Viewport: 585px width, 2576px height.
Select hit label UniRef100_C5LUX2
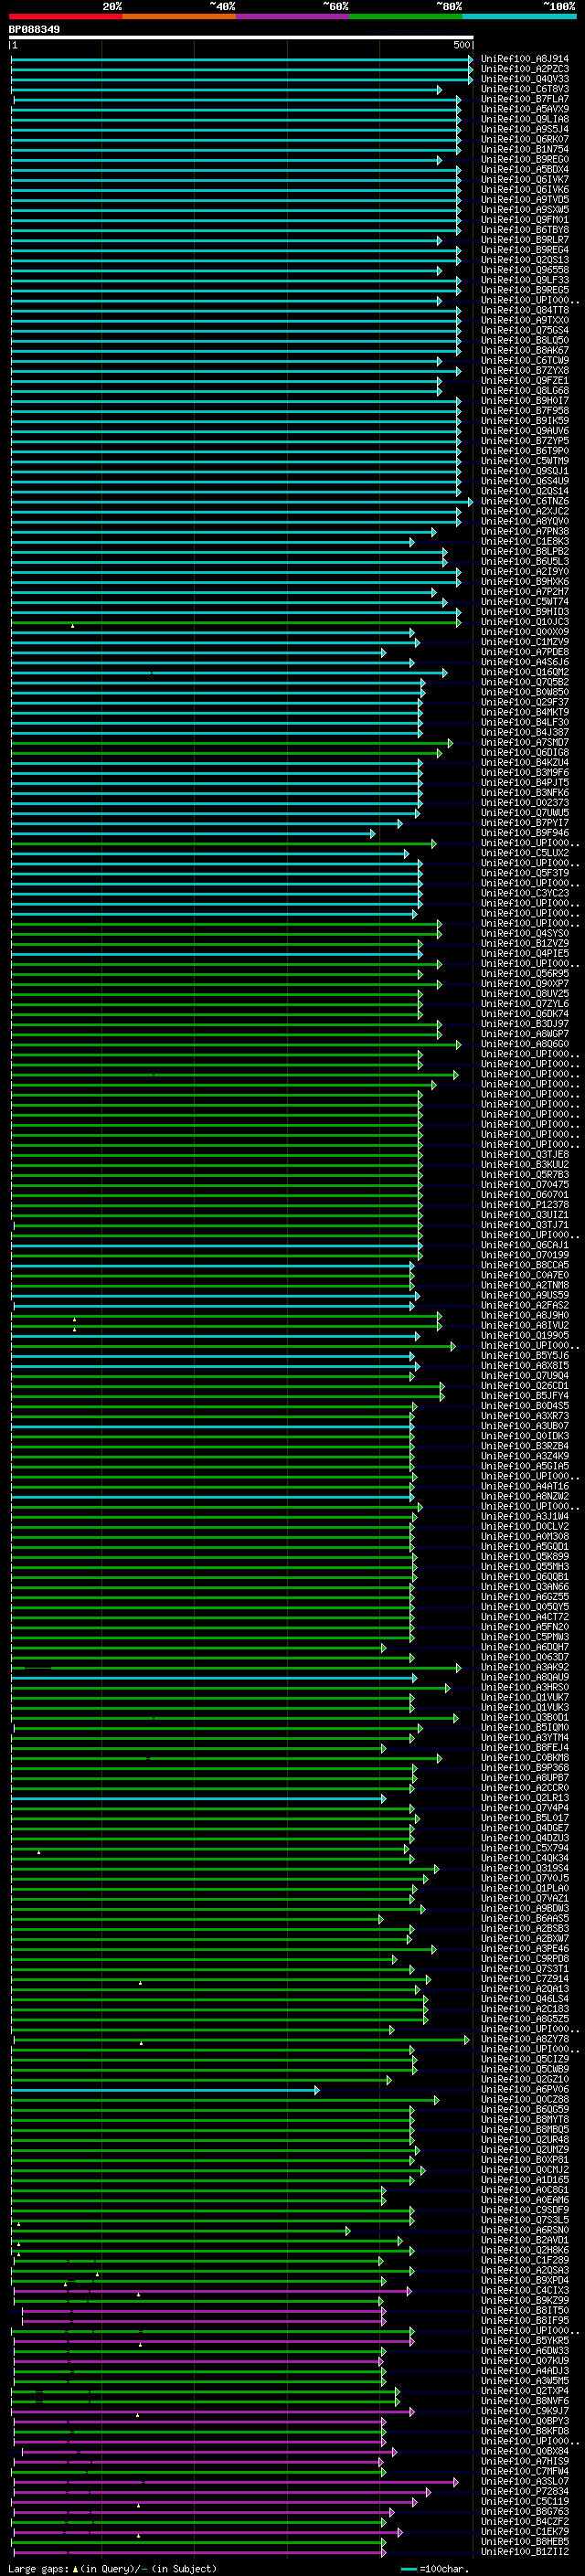[525, 853]
